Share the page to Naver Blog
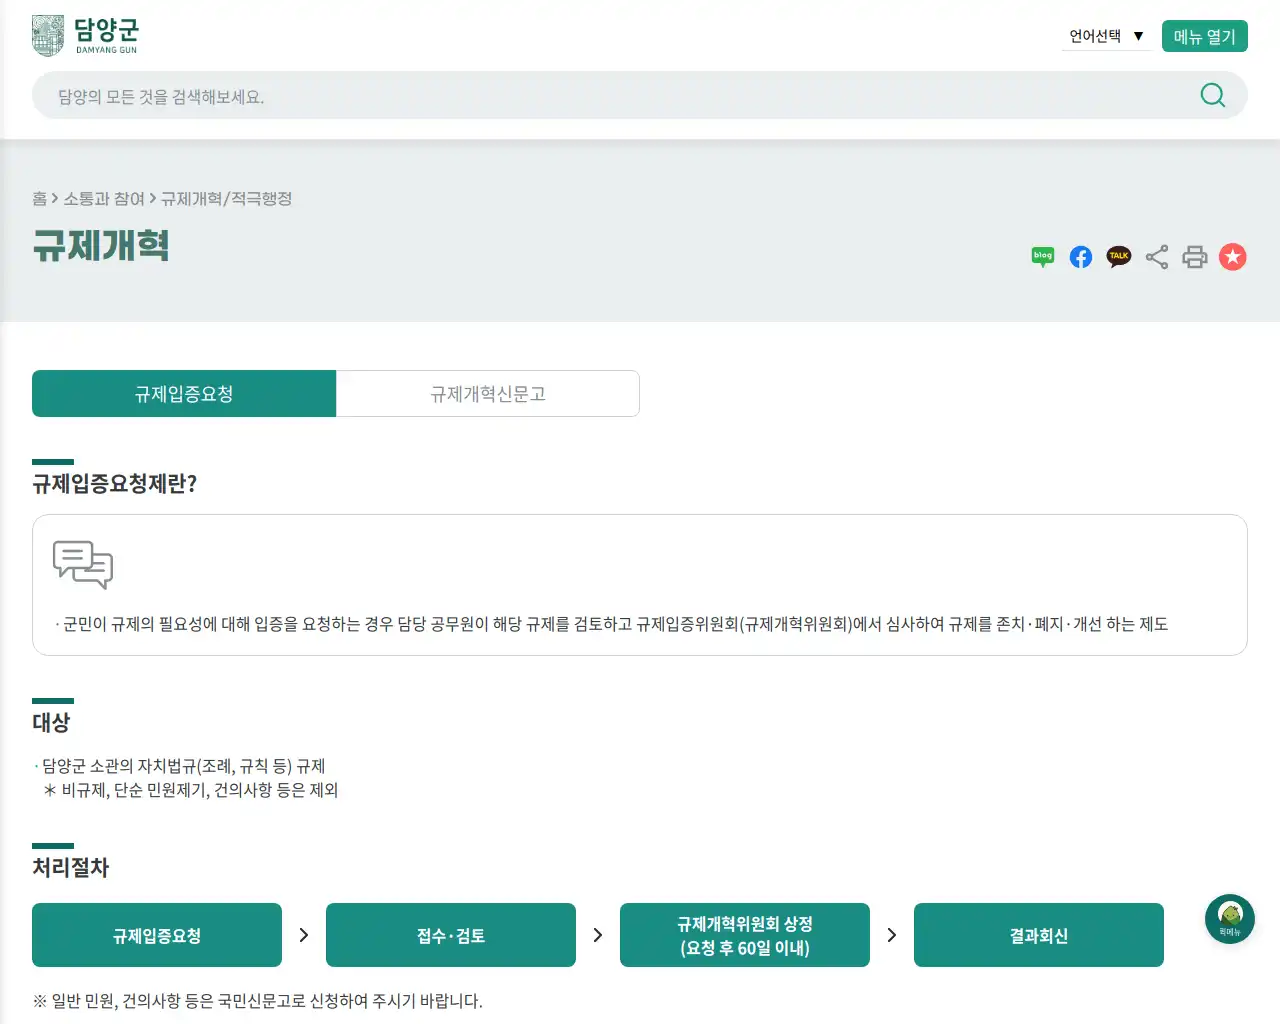Viewport: 1280px width, 1024px height. 1042,257
